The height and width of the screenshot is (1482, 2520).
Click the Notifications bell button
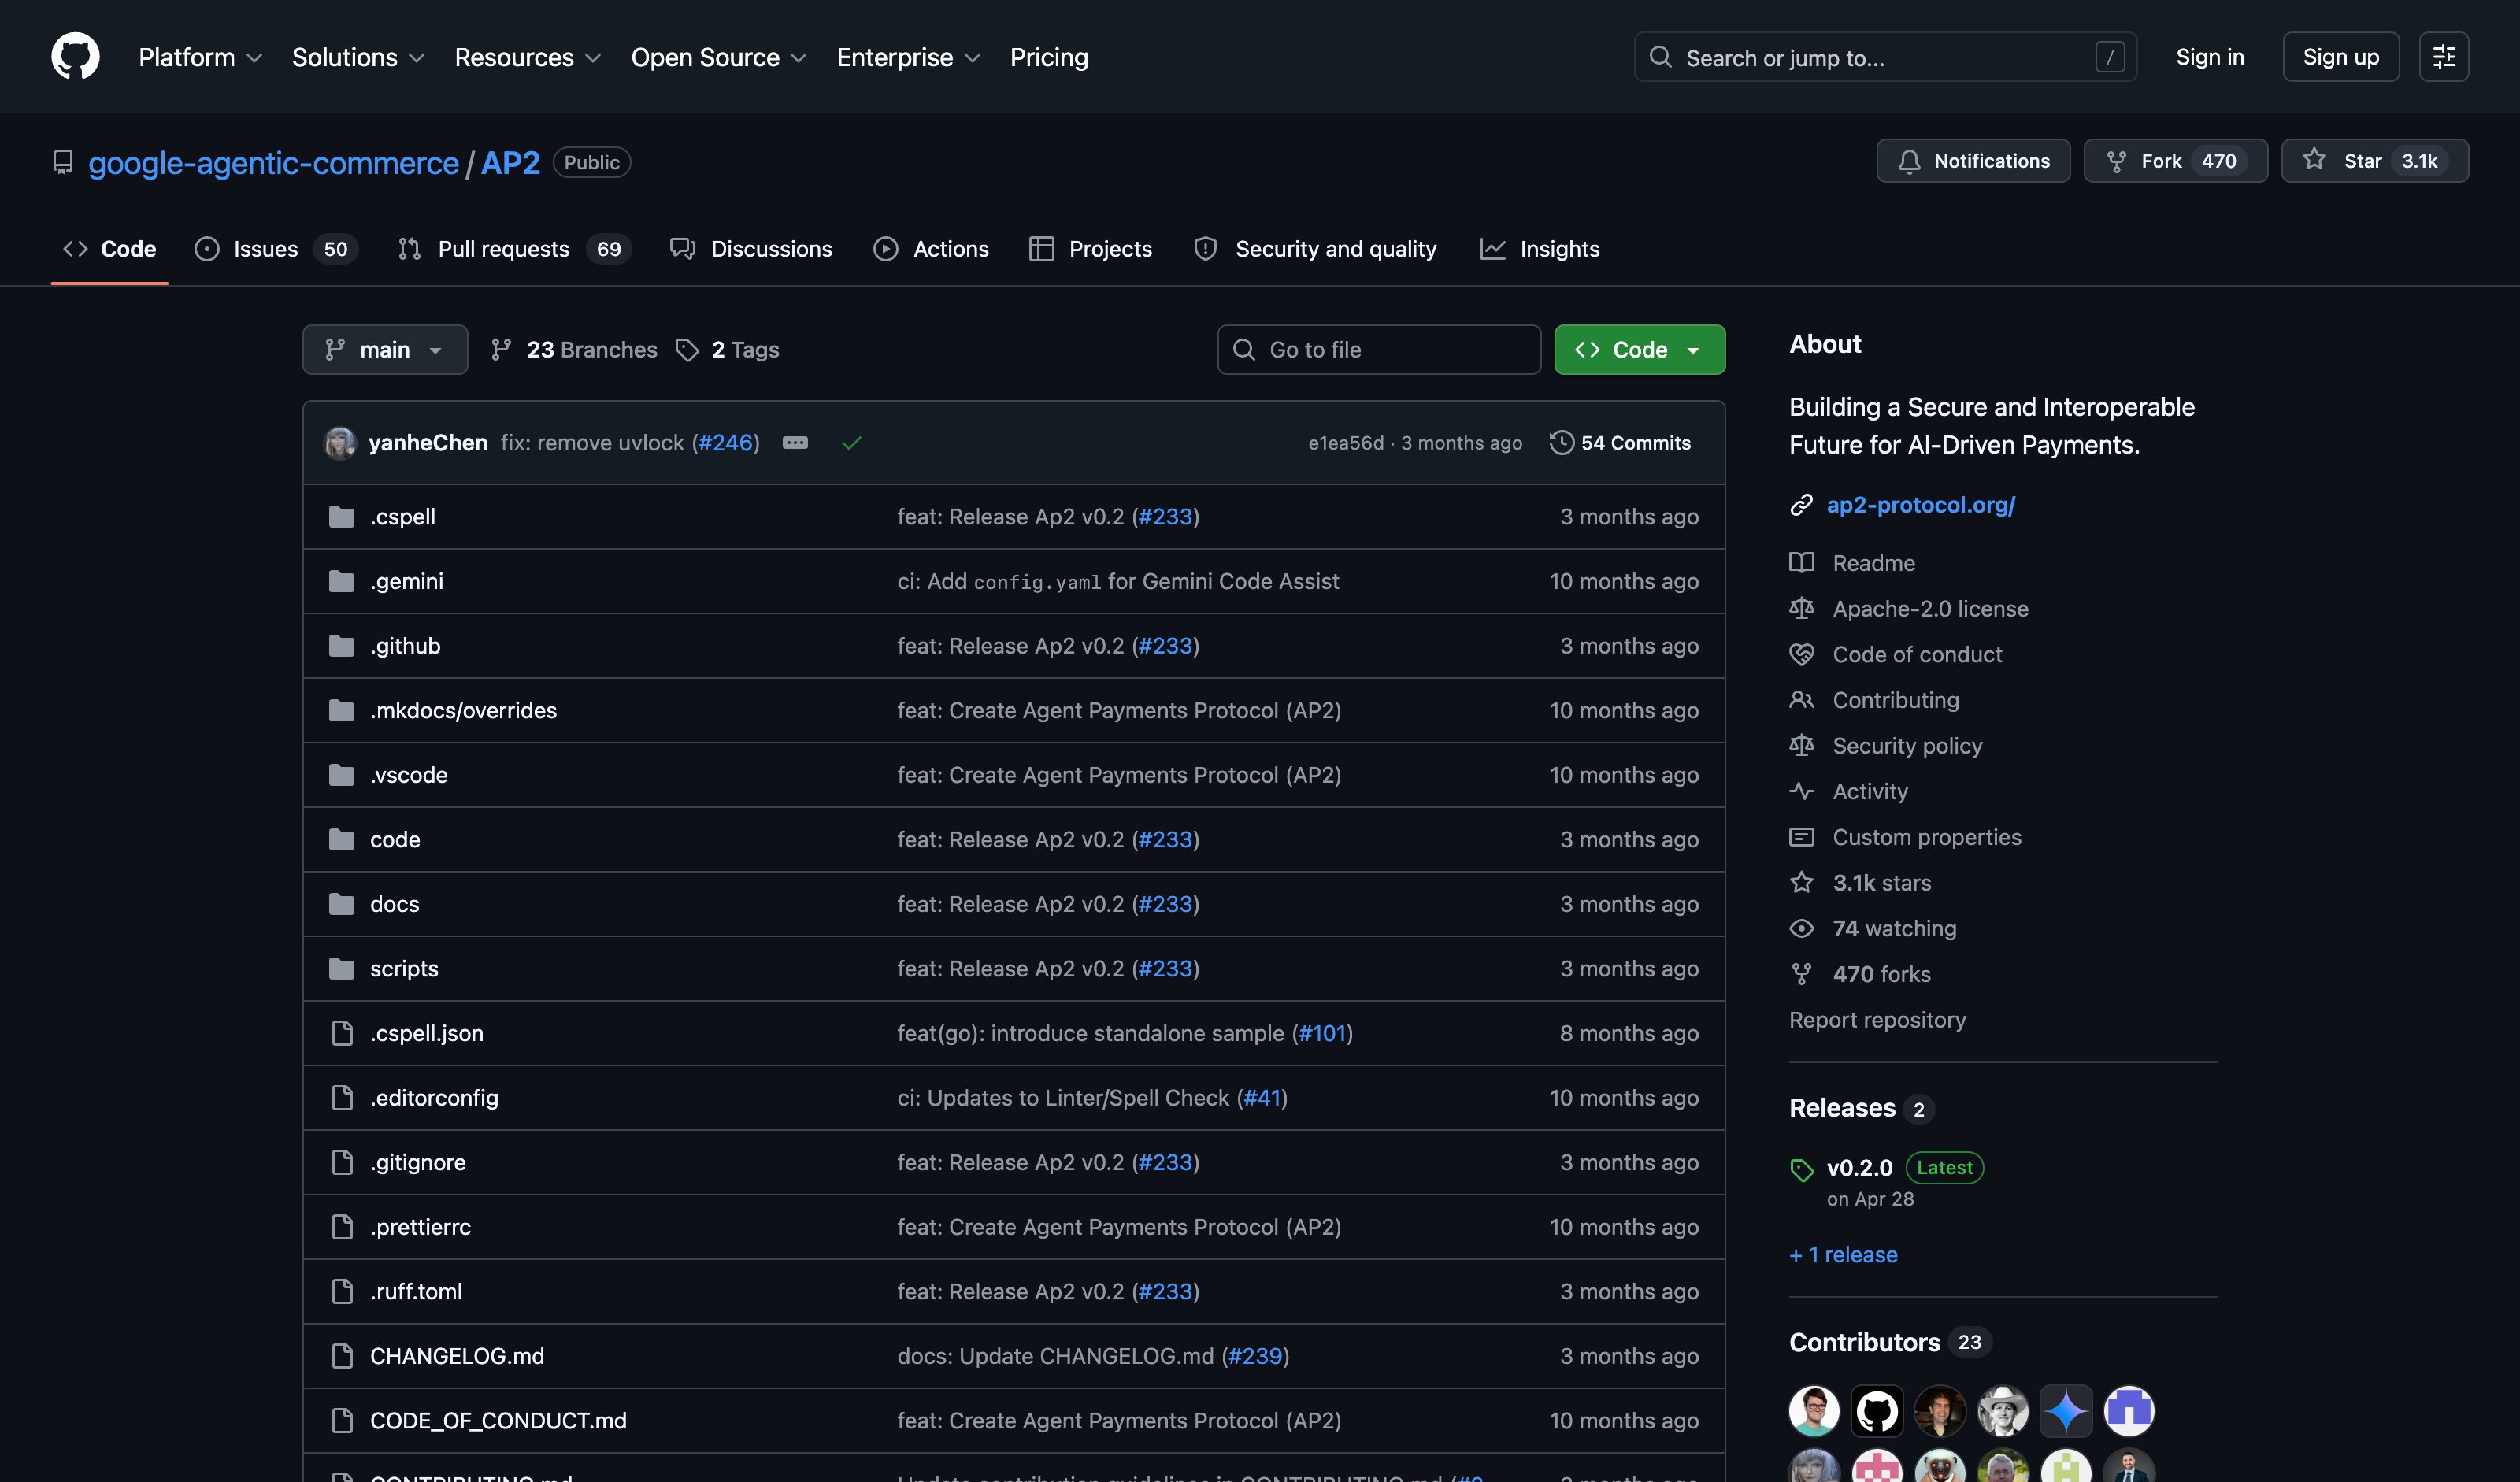[1973, 161]
